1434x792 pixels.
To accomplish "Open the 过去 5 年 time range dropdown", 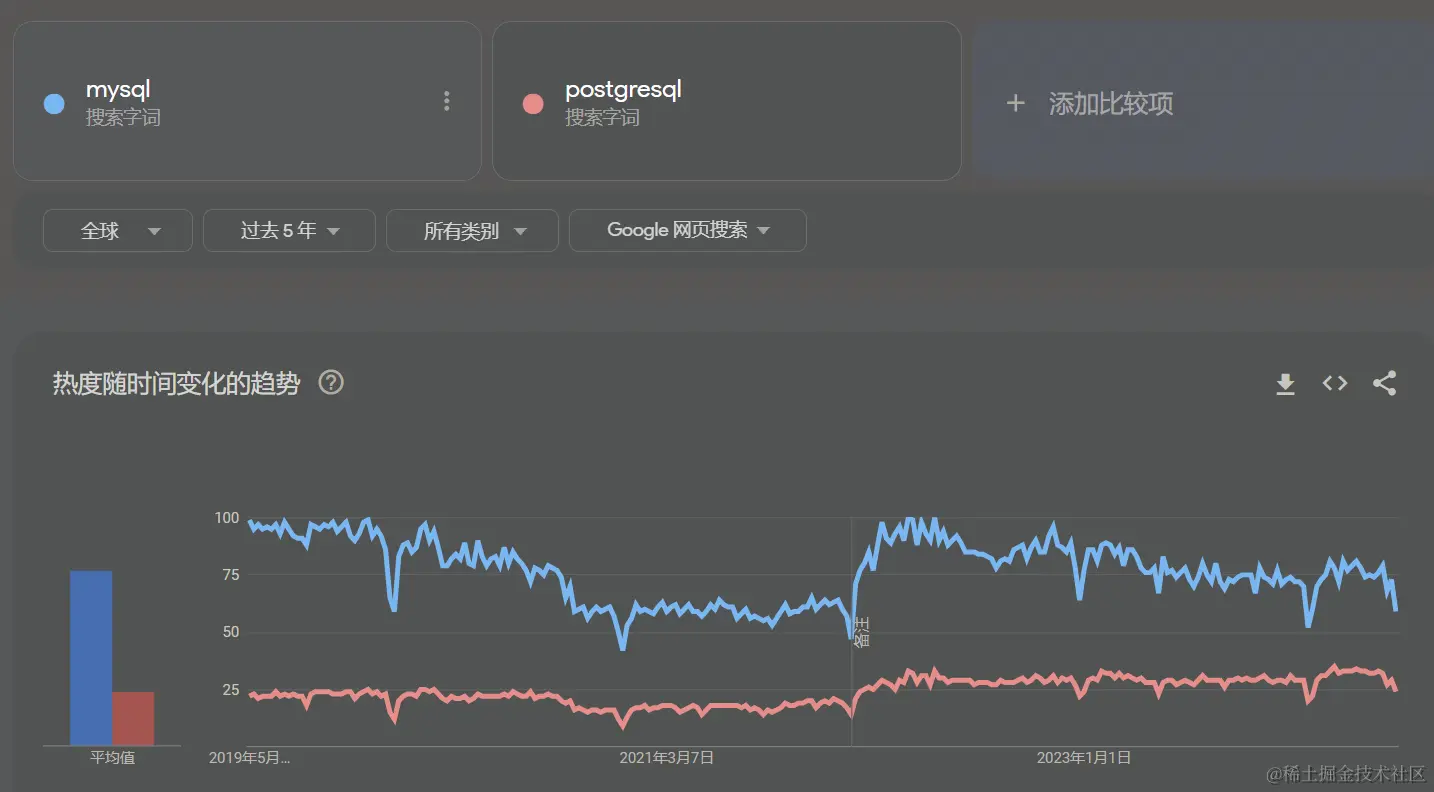I will [x=289, y=231].
